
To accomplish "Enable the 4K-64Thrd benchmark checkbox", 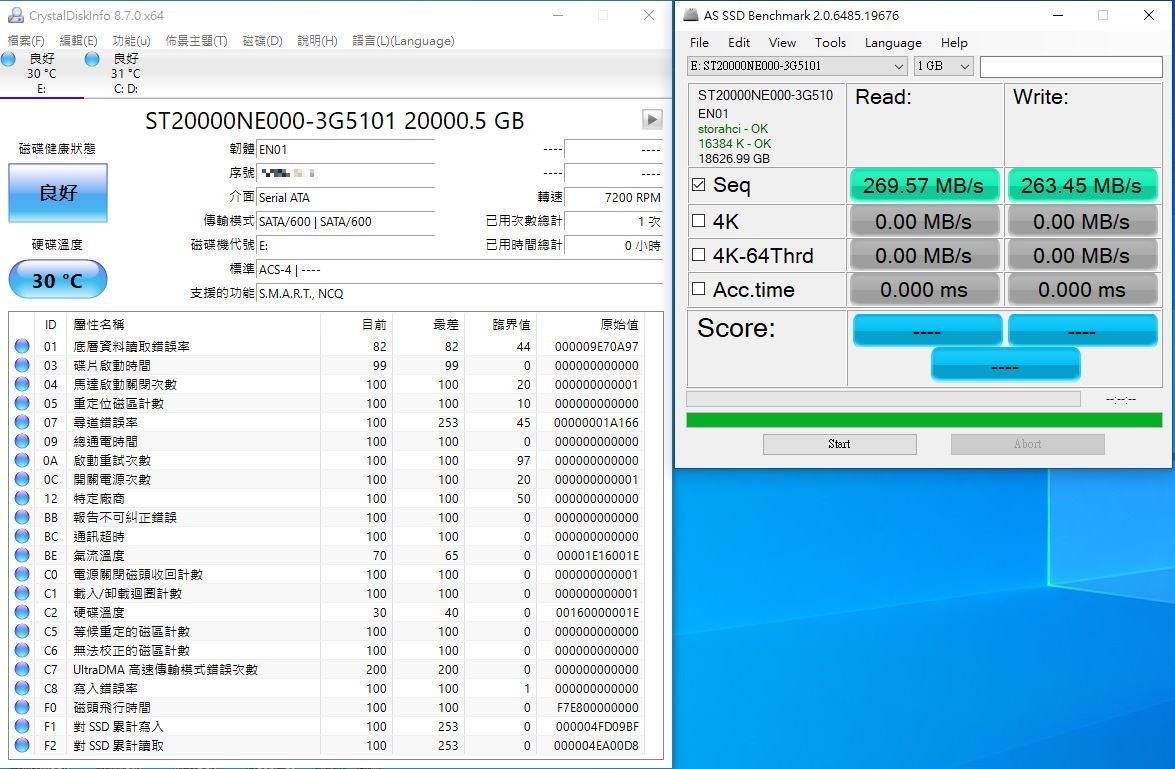I will 698,255.
